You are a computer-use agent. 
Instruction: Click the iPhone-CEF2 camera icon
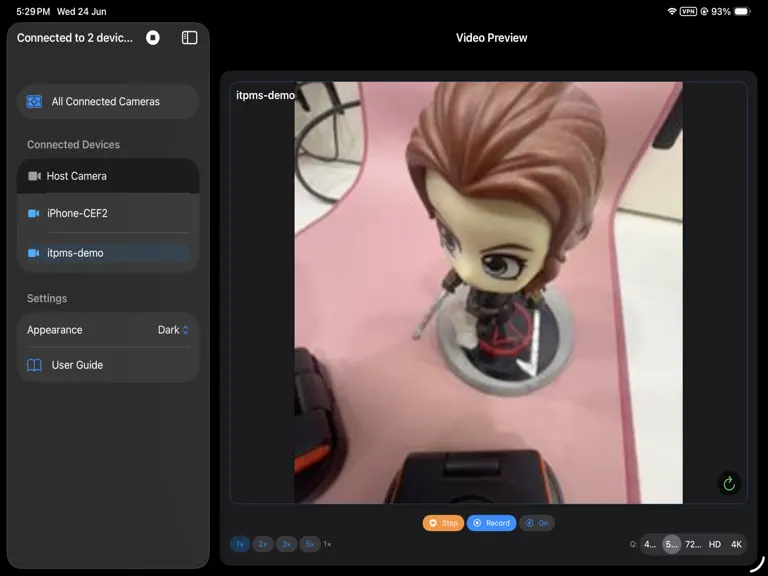pyautogui.click(x=33, y=213)
